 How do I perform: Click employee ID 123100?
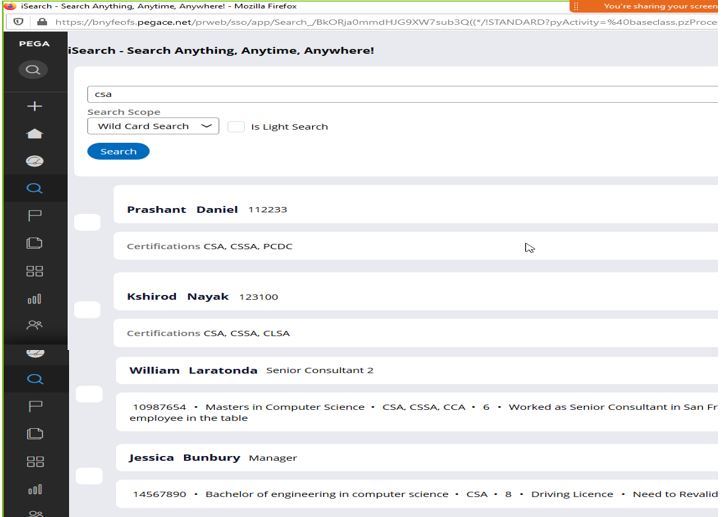click(259, 297)
